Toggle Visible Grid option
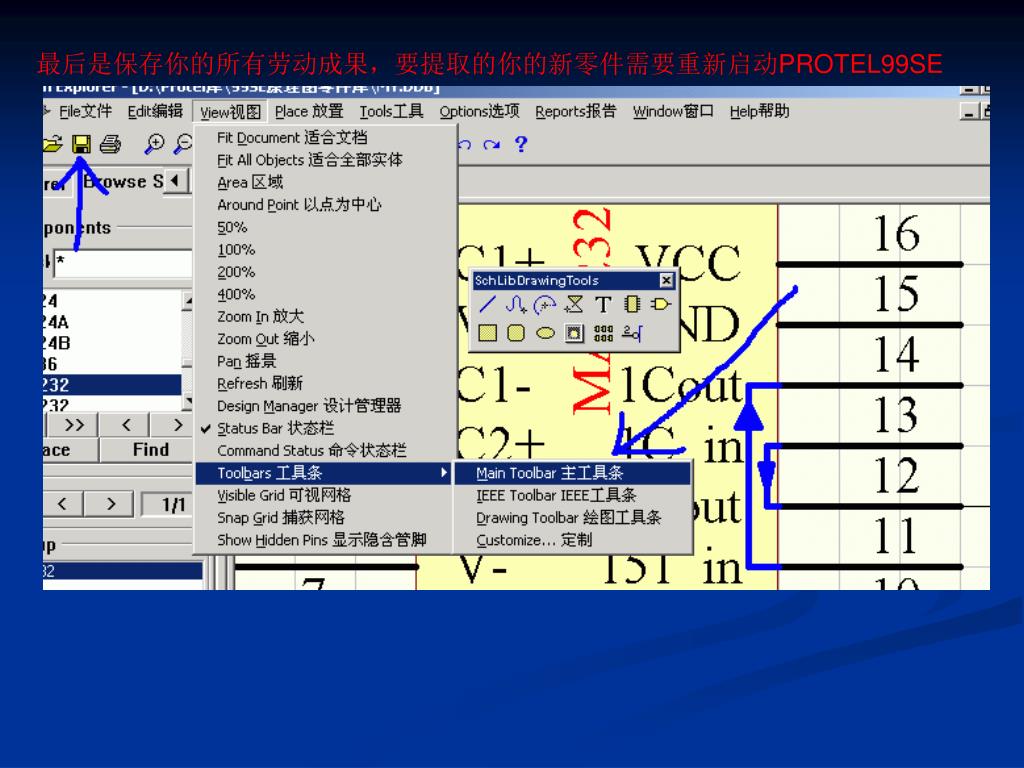This screenshot has height=768, width=1024. click(325, 495)
